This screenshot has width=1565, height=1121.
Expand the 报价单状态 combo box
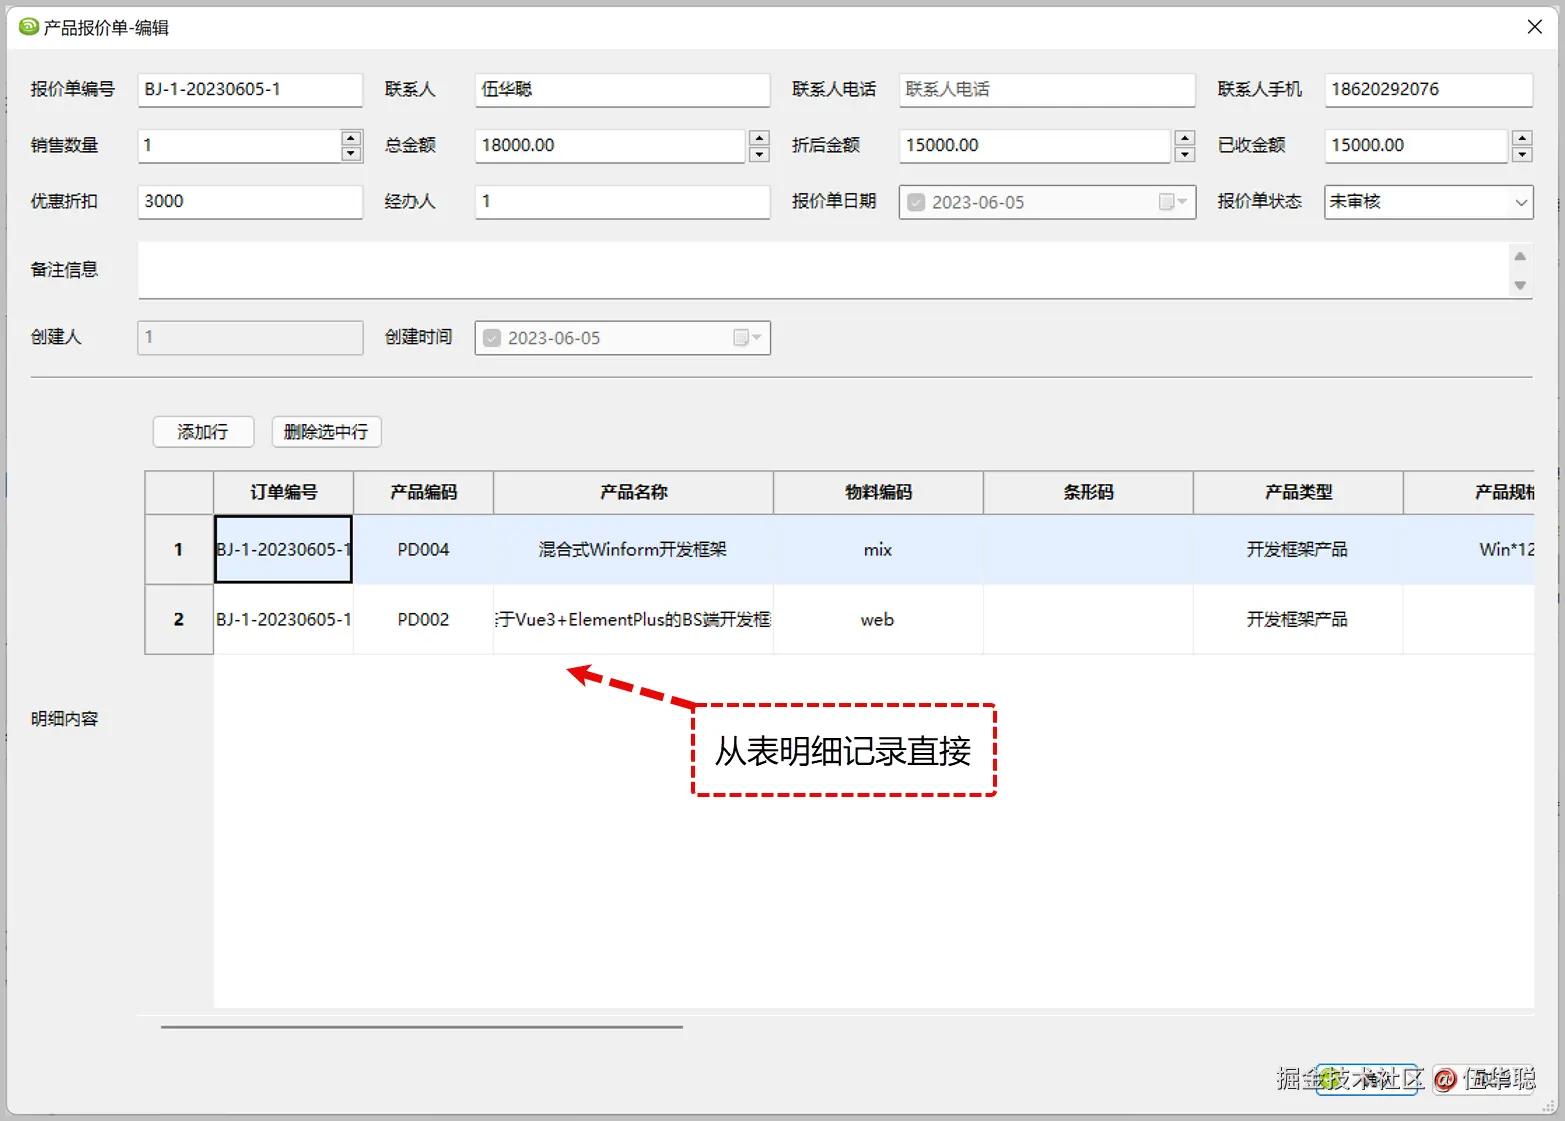[x=1520, y=202]
